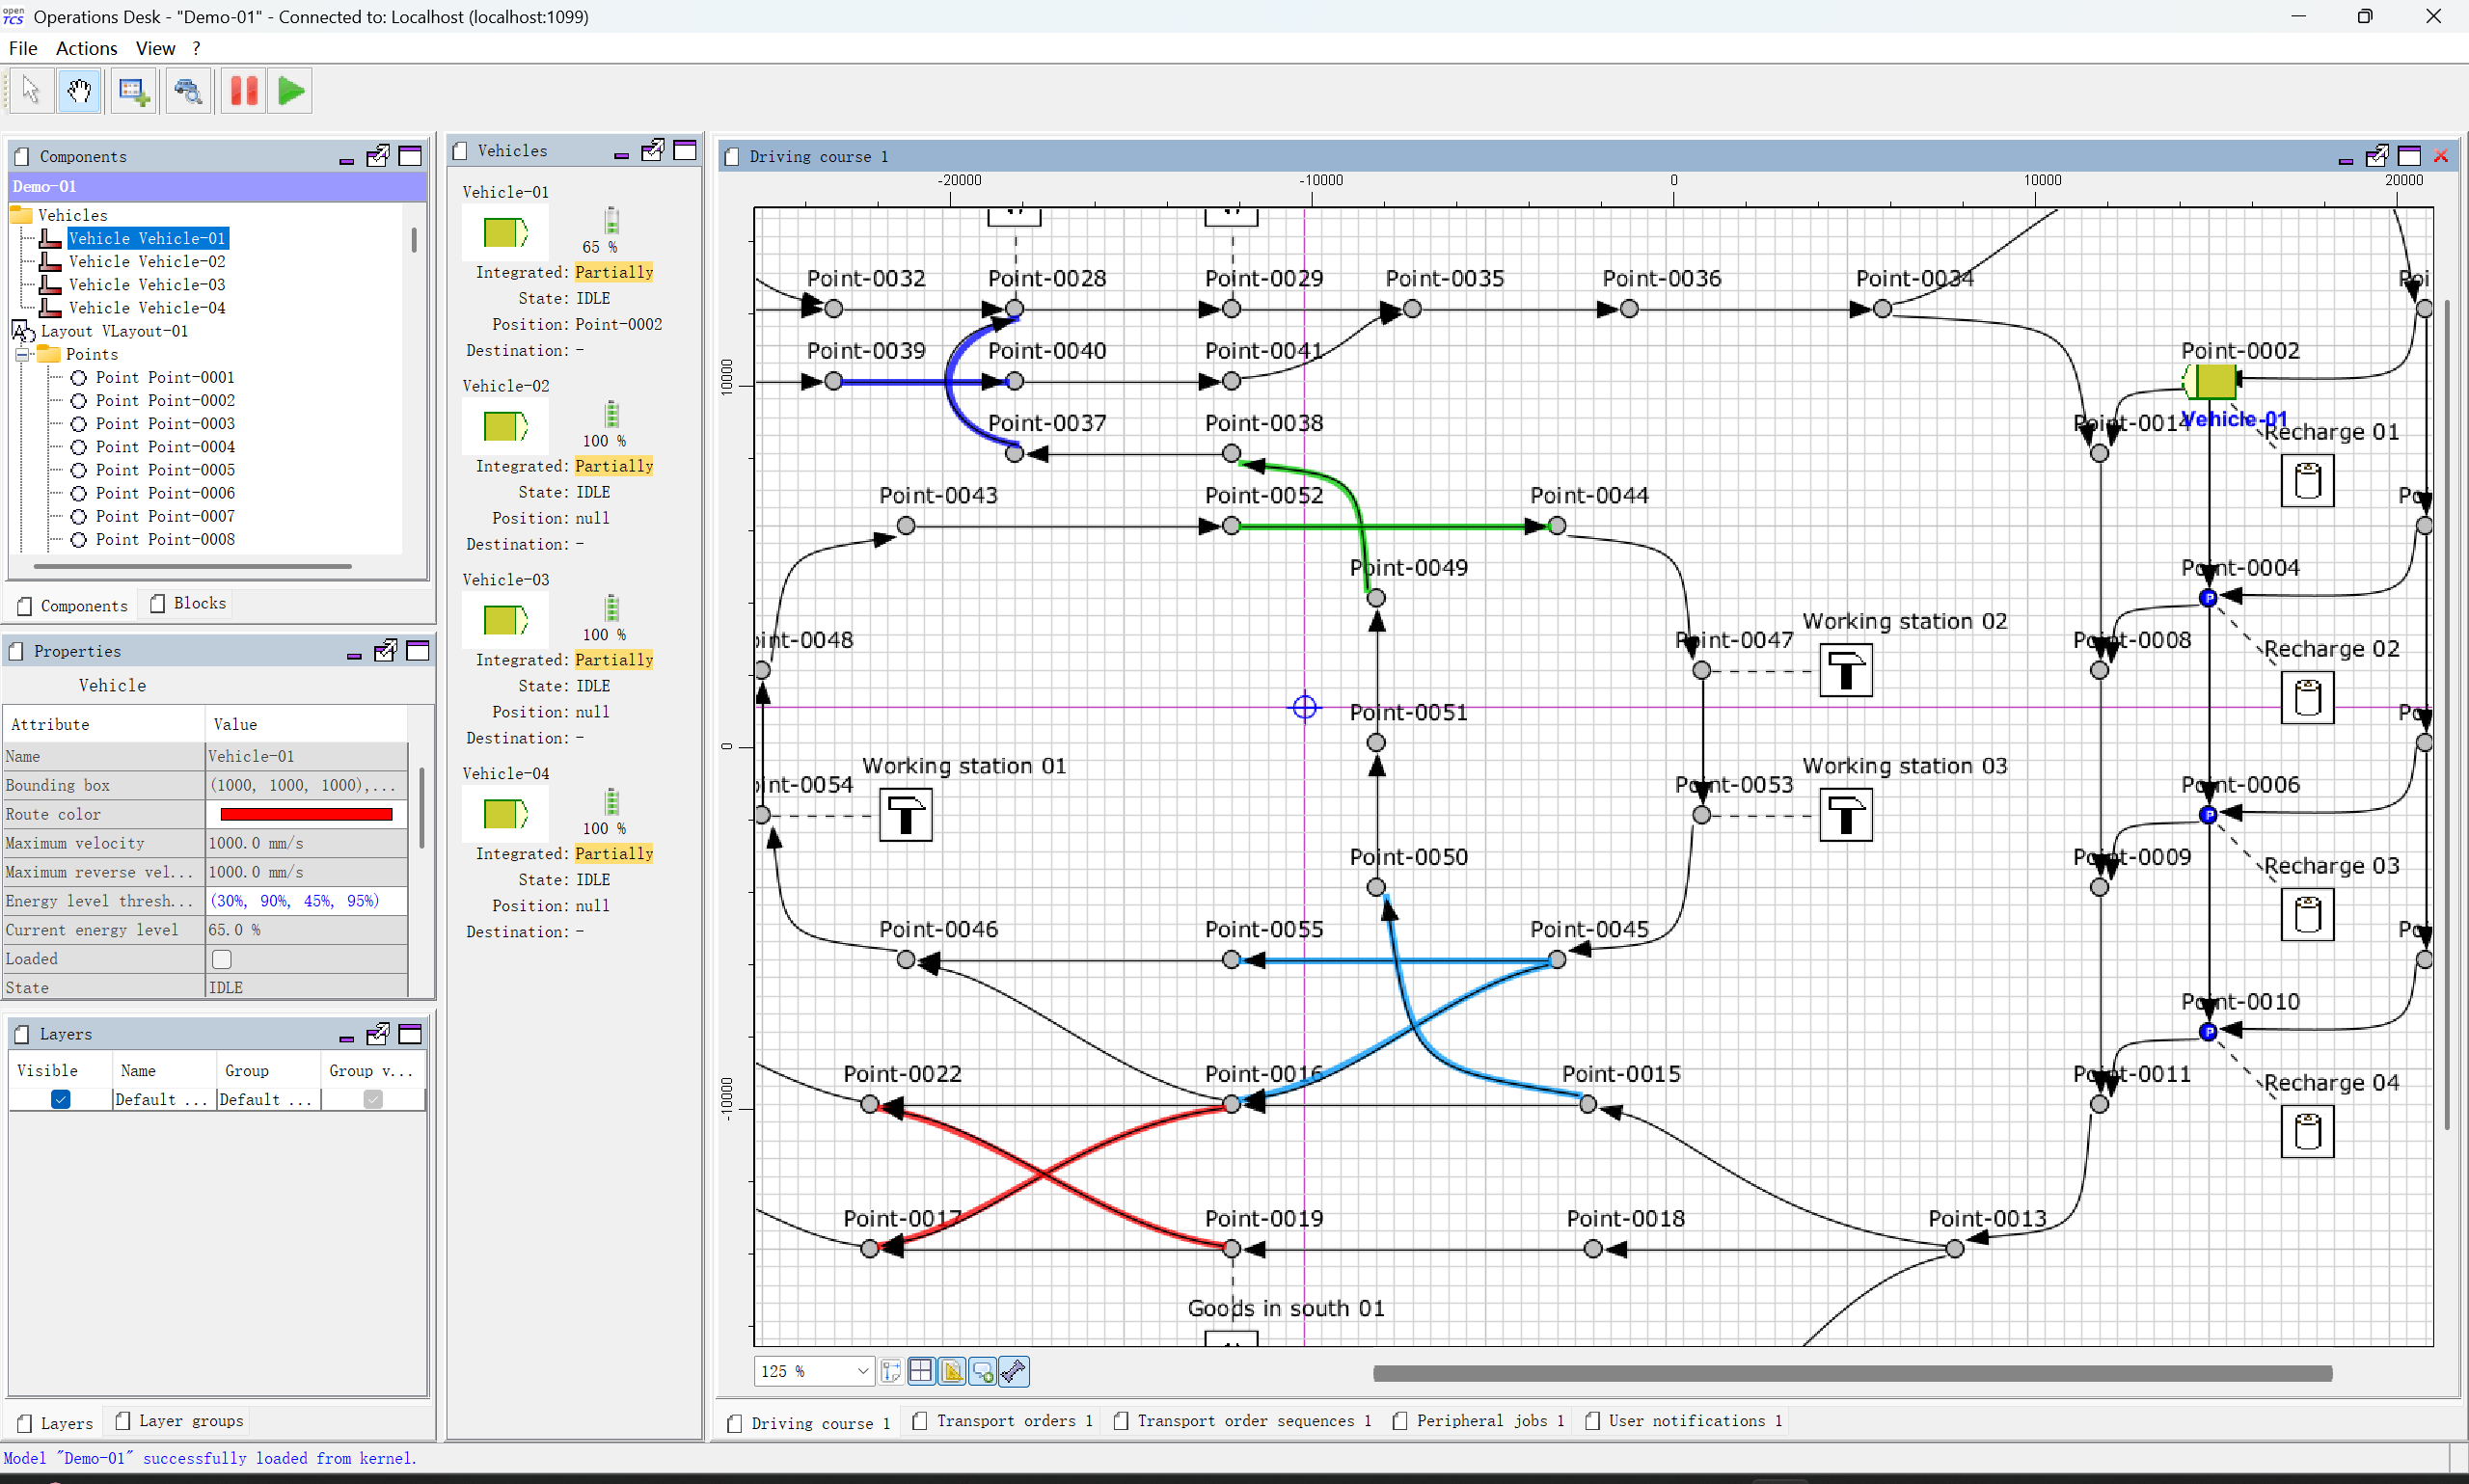Toggle the grid display button
This screenshot has height=1484, width=2469.
pyautogui.click(x=921, y=1371)
